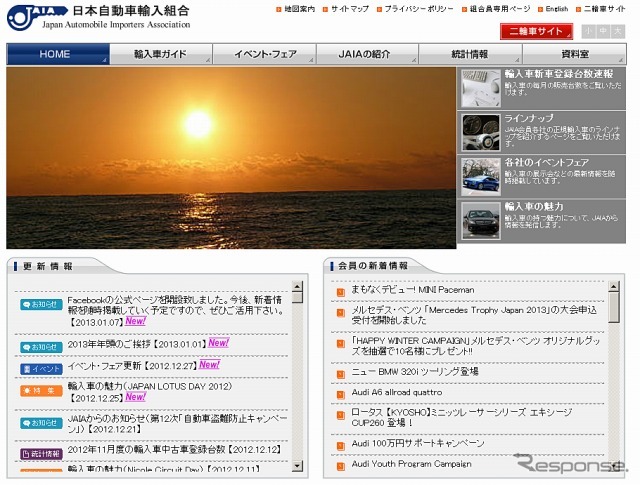
Task: Open the プライバシーポリシー link
Action: click(x=419, y=9)
